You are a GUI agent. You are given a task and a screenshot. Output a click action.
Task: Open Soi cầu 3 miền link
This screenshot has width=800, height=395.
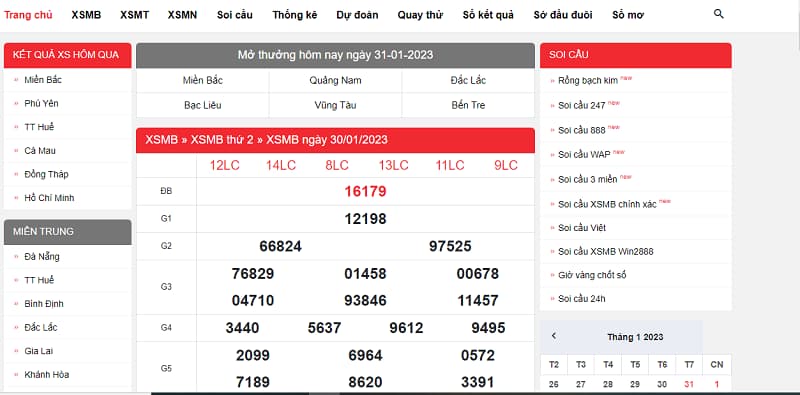click(588, 179)
